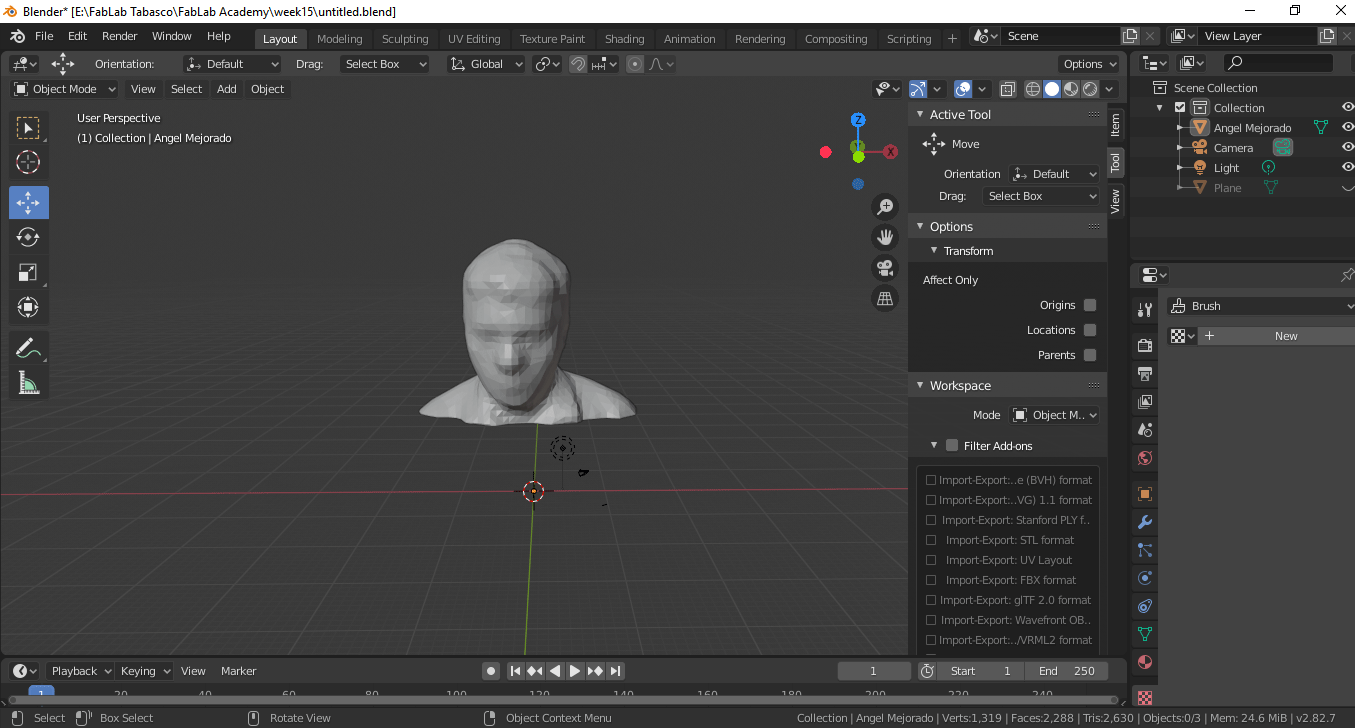Click the camera view icon in viewport
This screenshot has width=1355, height=728.
[885, 267]
